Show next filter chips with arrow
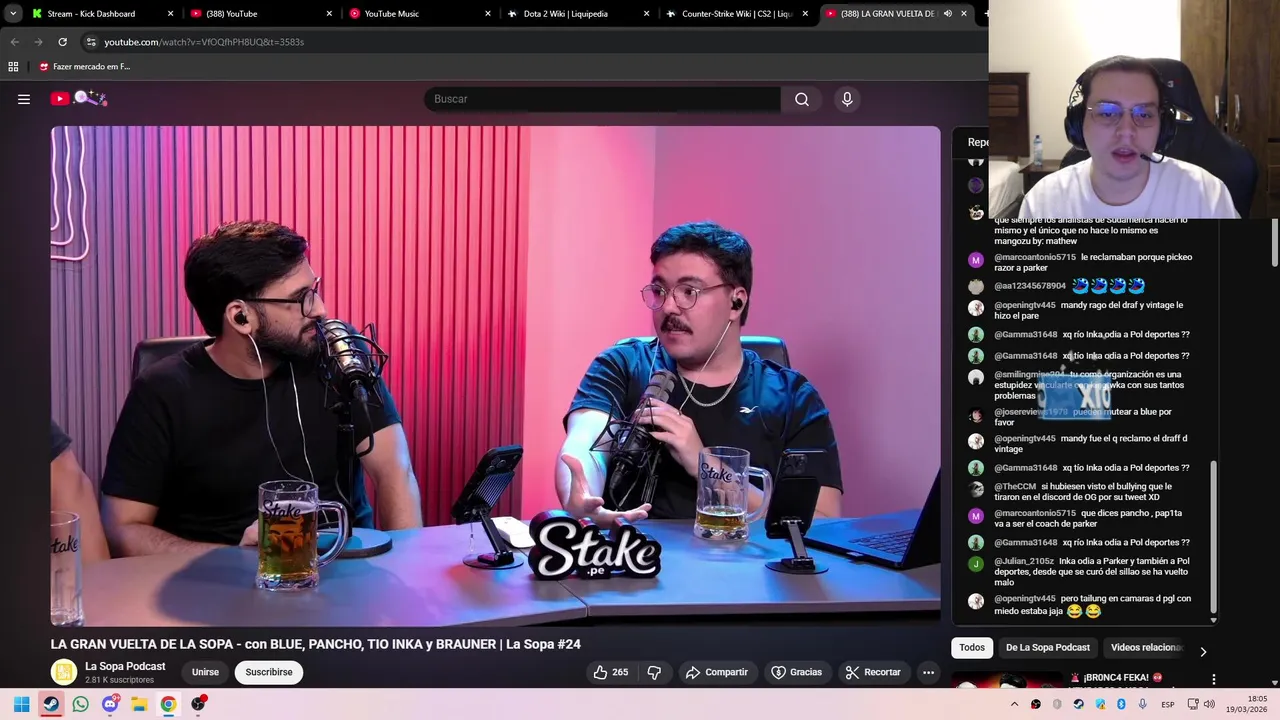The image size is (1280, 720). tap(1203, 652)
